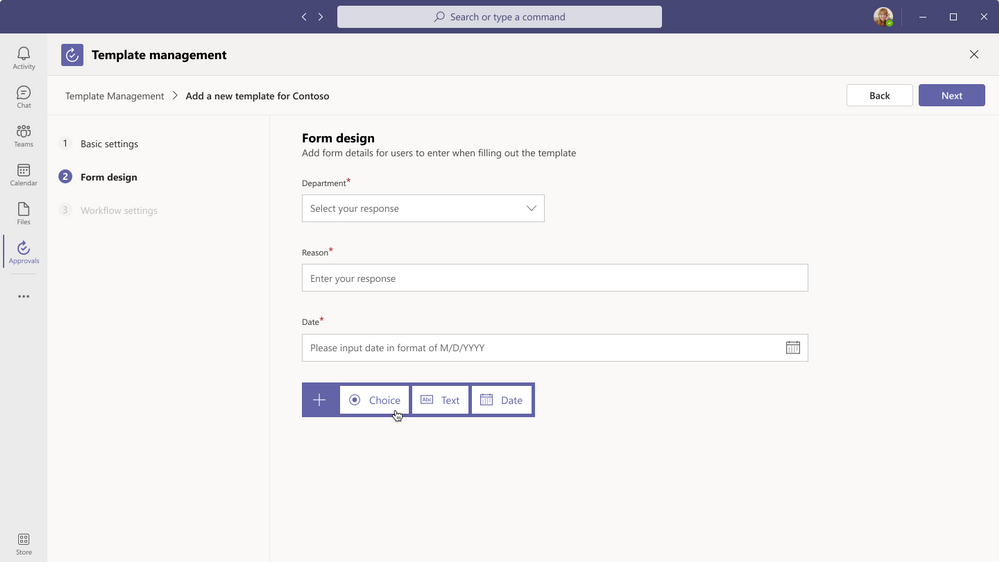Open the Activity feed in sidebar
Screen dimensions: 999x562
pyautogui.click(x=23, y=58)
